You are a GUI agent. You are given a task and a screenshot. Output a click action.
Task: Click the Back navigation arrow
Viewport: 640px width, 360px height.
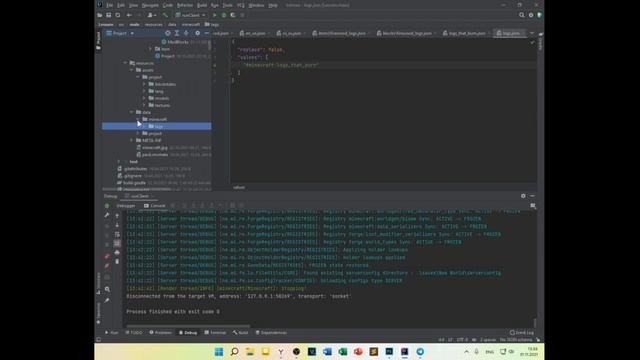point(129,15)
